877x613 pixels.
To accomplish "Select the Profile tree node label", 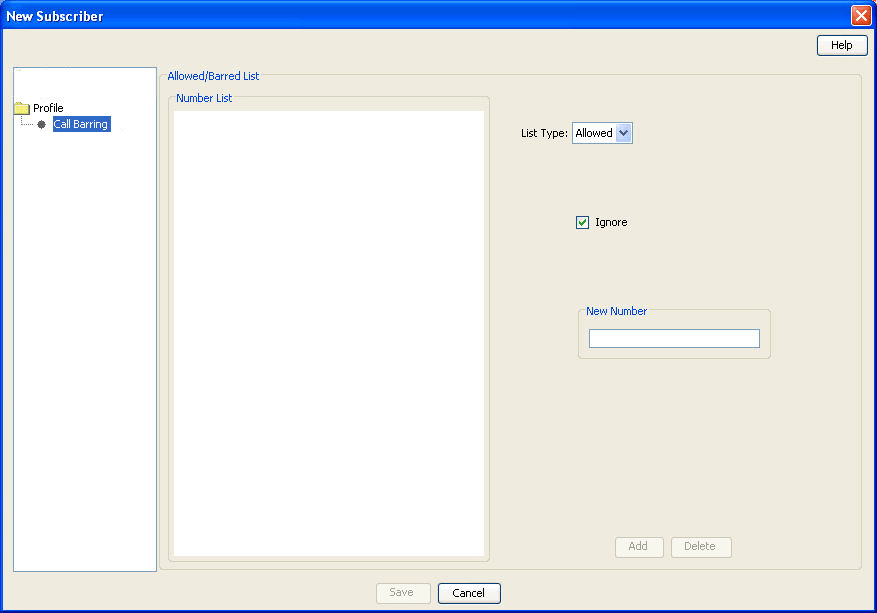I will coord(48,108).
